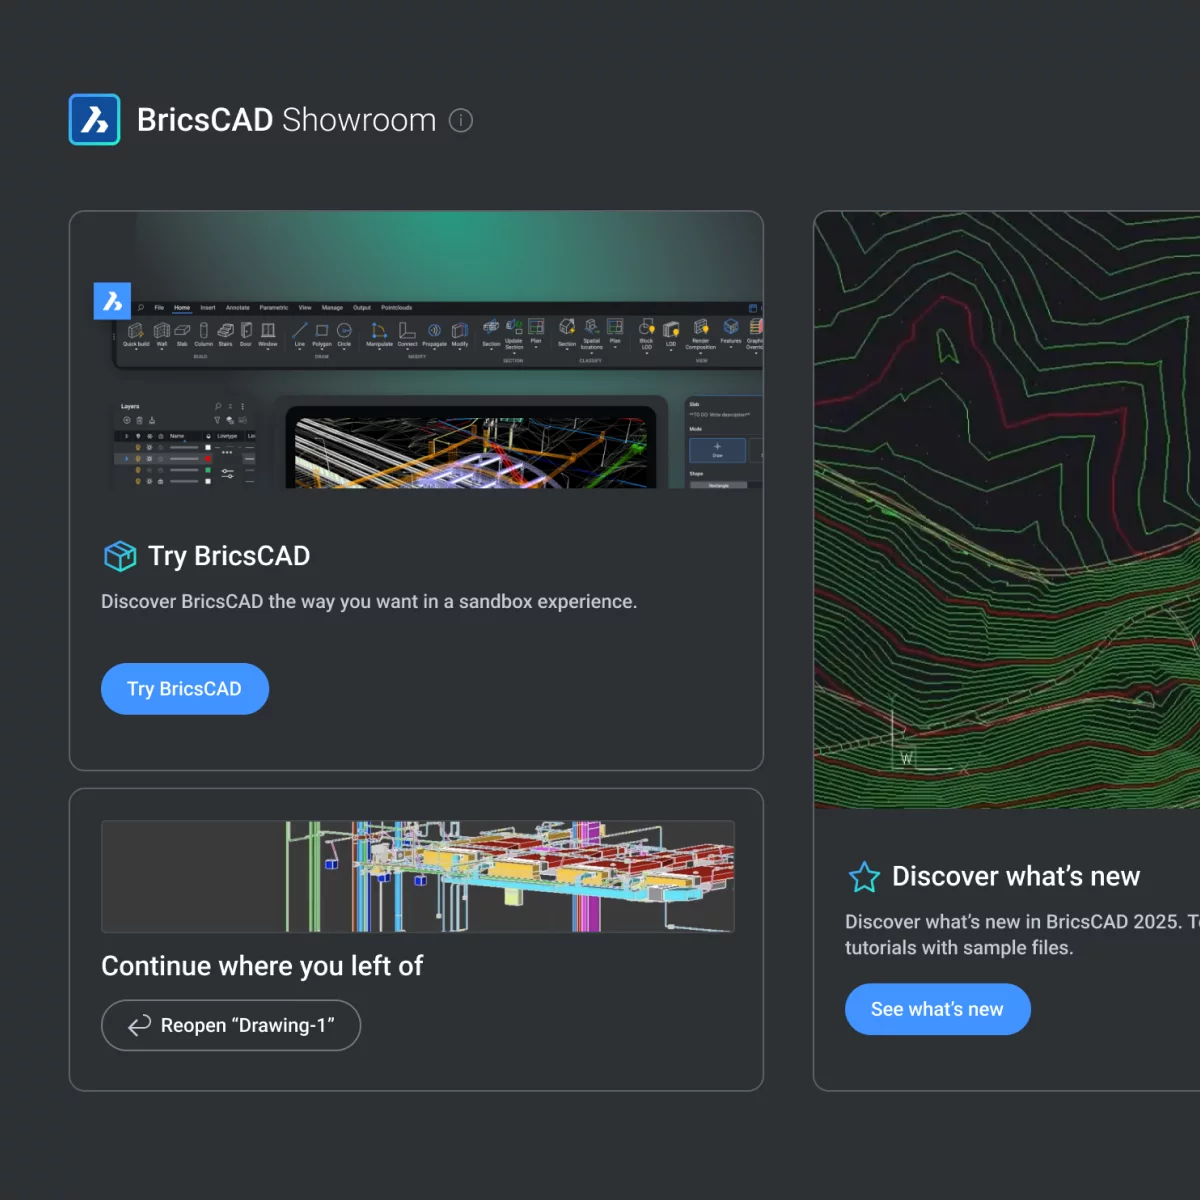Select the Wall tool in the ribbon
1200x1200 pixels.
pos(161,331)
